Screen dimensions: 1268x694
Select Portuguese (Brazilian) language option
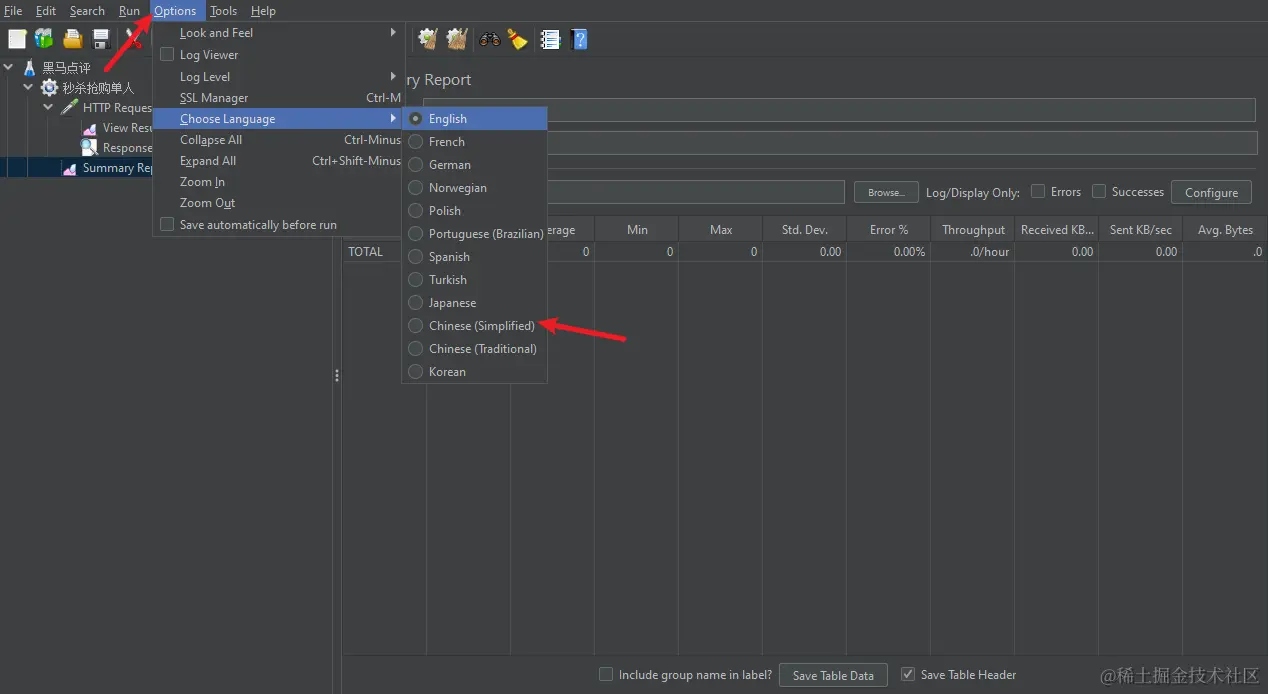[x=474, y=233]
